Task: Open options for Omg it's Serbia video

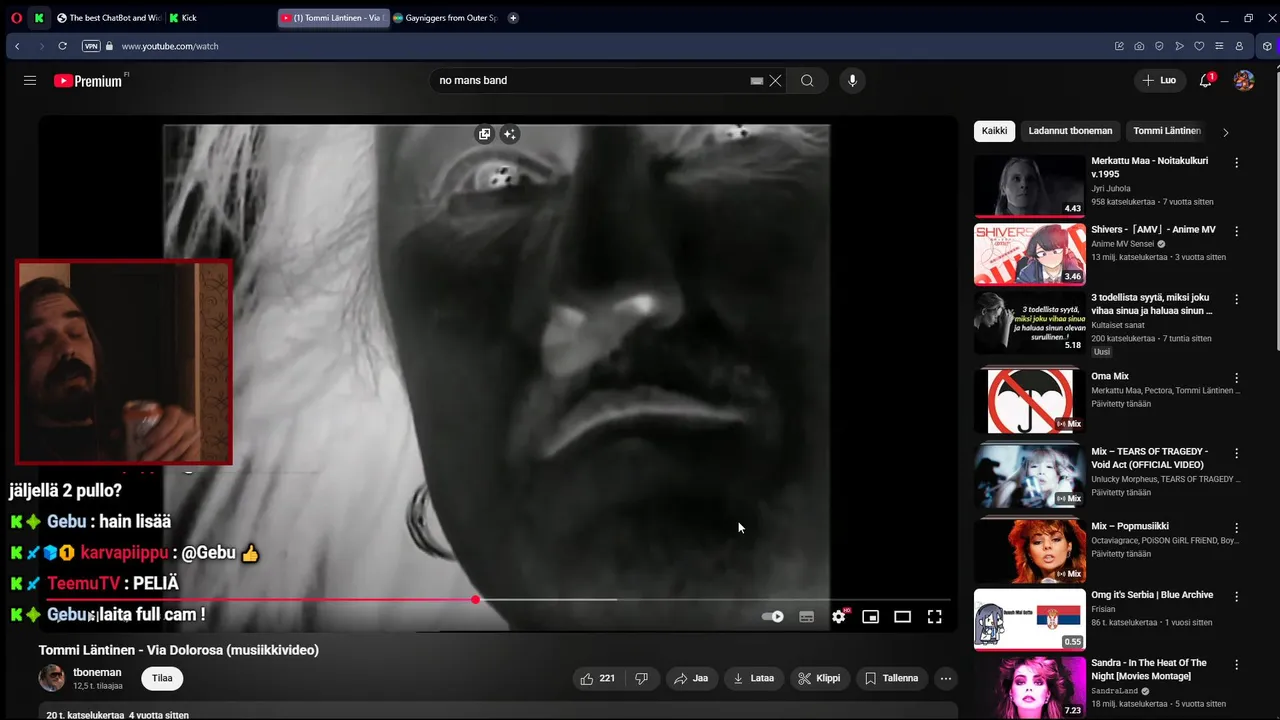Action: pos(1236,596)
